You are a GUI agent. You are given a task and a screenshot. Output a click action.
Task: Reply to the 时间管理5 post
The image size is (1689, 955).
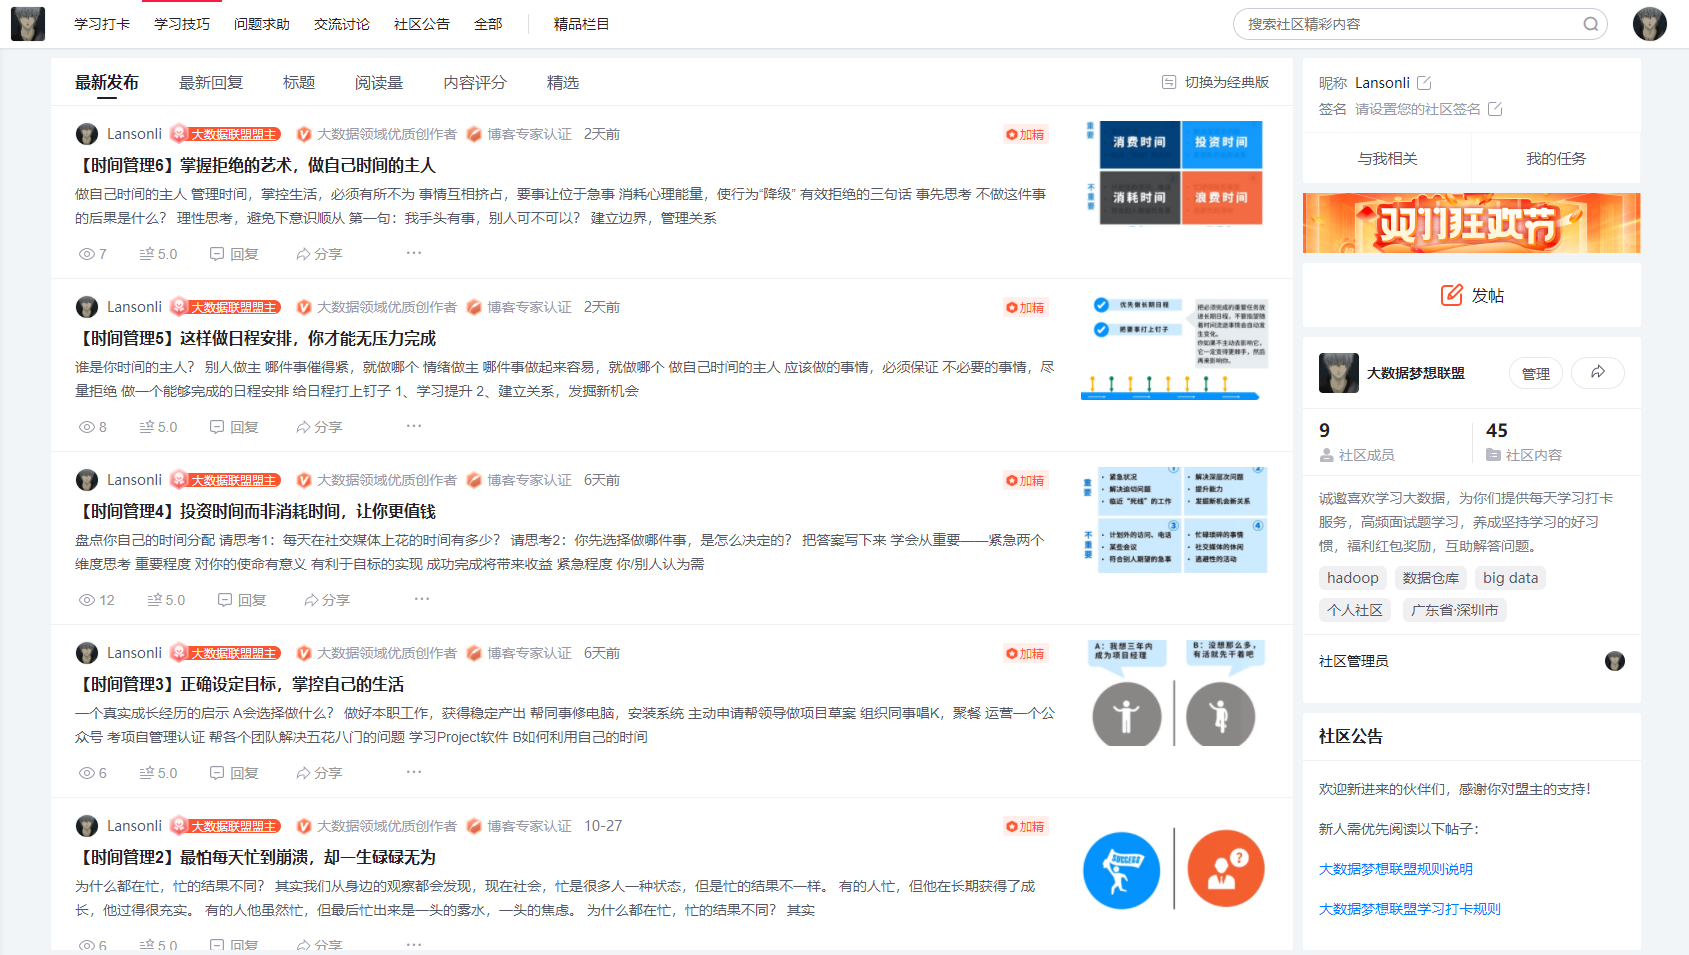[x=234, y=427]
